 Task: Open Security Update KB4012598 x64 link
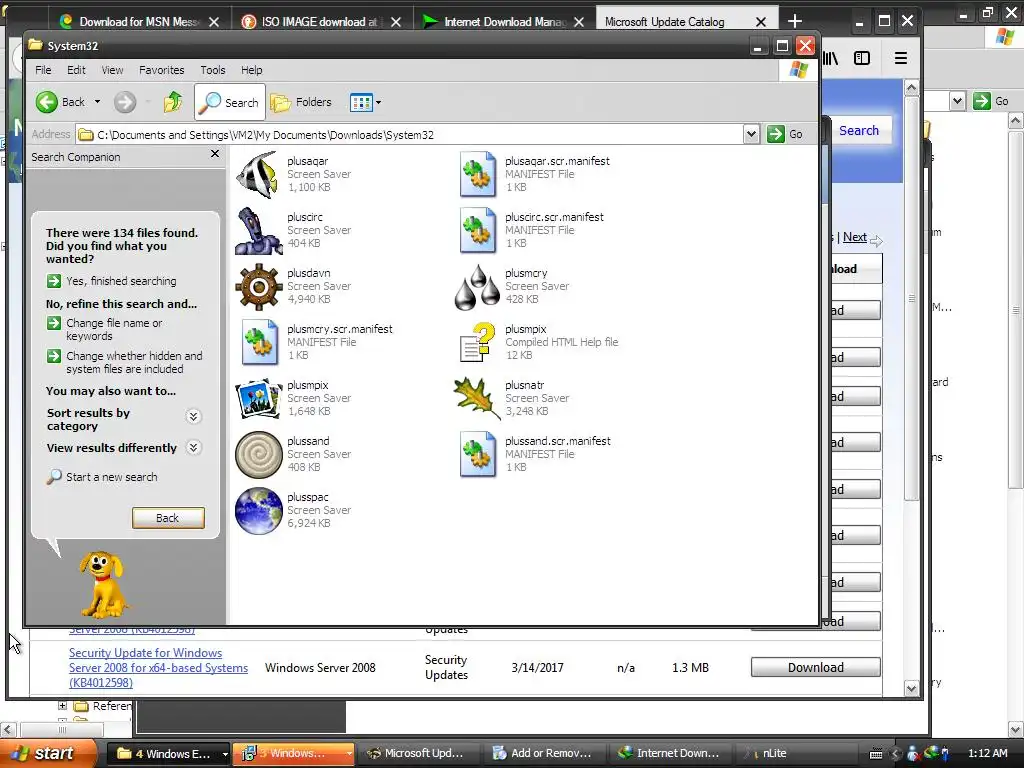point(158,667)
